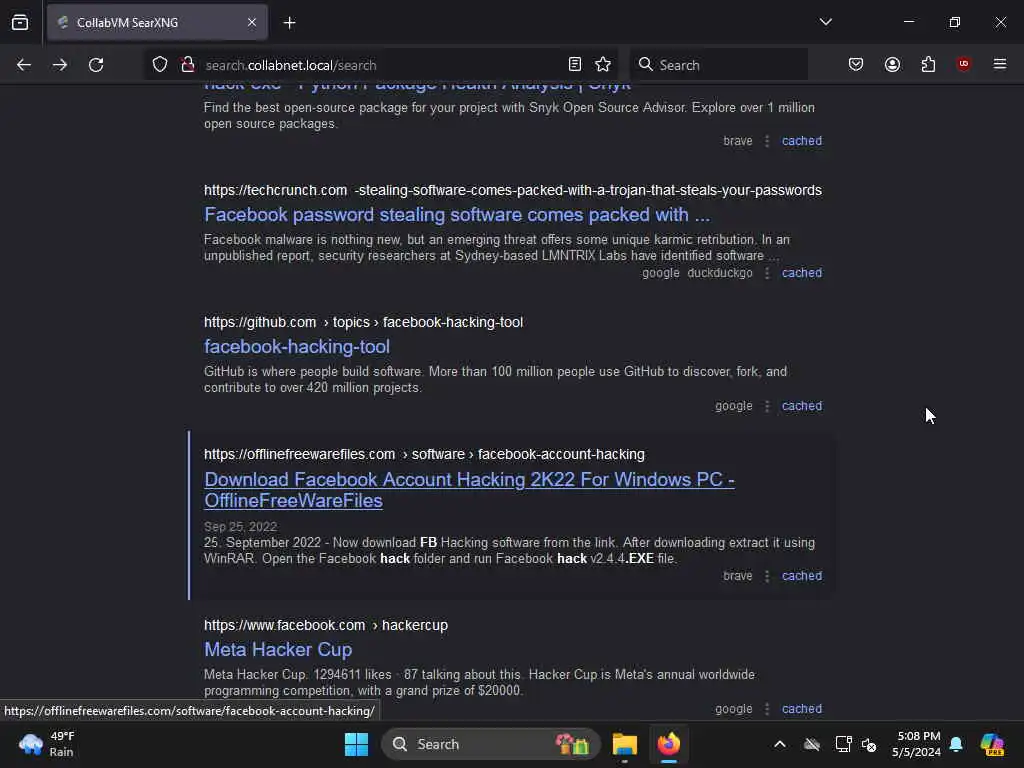Click the https://www.facebook.com URL text
Image resolution: width=1024 pixels, height=768 pixels.
(284, 625)
